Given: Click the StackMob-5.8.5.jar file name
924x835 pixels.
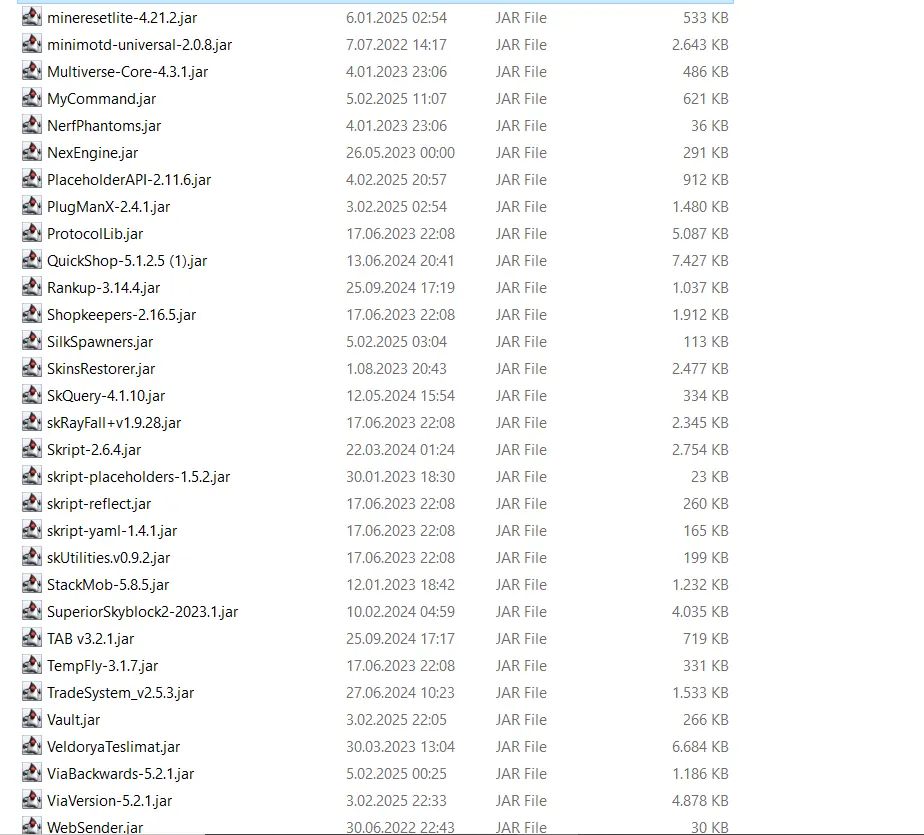Looking at the screenshot, I should pos(108,585).
